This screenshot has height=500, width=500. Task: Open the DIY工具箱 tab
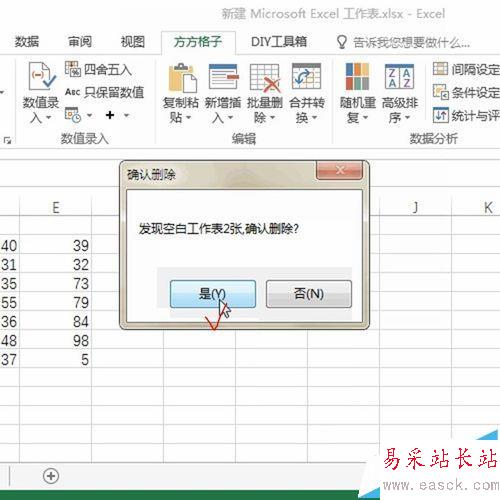[x=279, y=42]
